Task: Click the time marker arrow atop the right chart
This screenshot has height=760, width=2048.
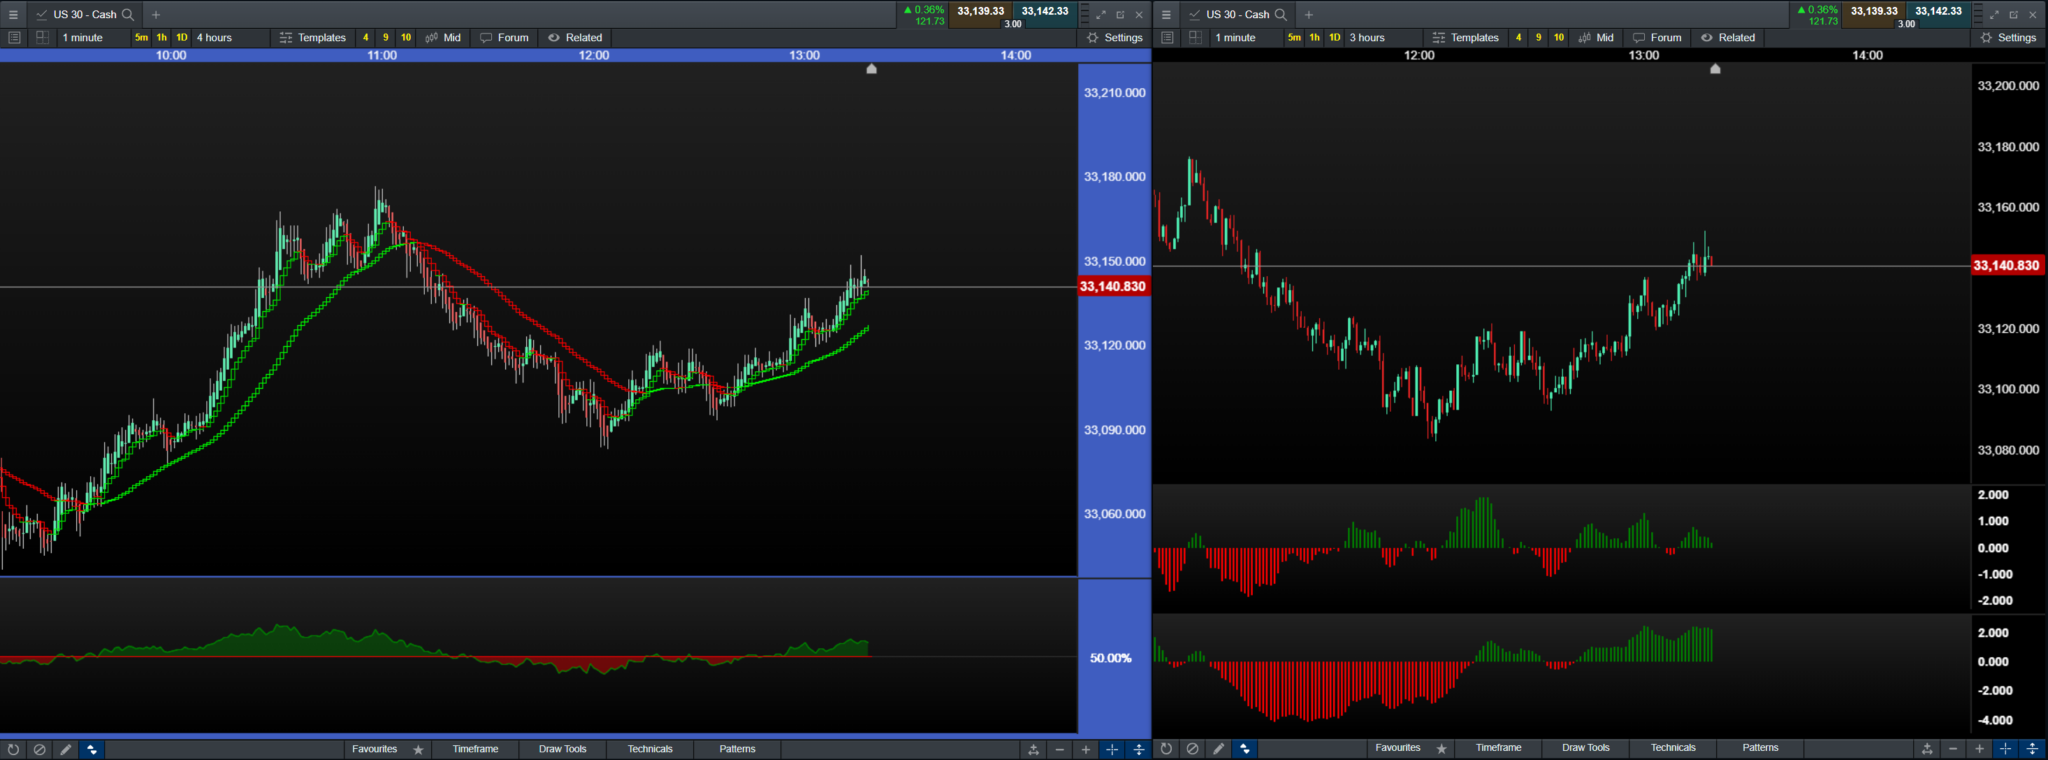Action: click(x=1716, y=69)
